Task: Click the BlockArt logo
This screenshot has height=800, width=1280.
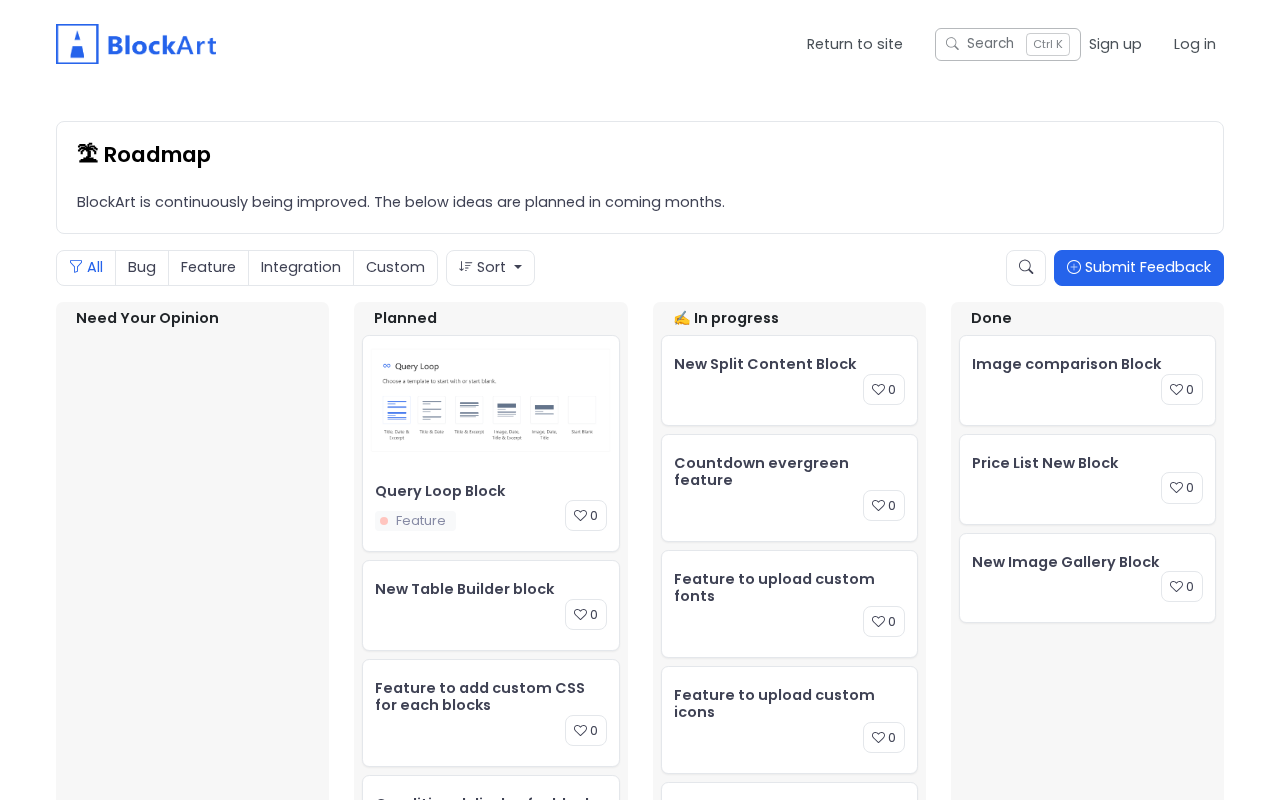Action: [x=136, y=44]
